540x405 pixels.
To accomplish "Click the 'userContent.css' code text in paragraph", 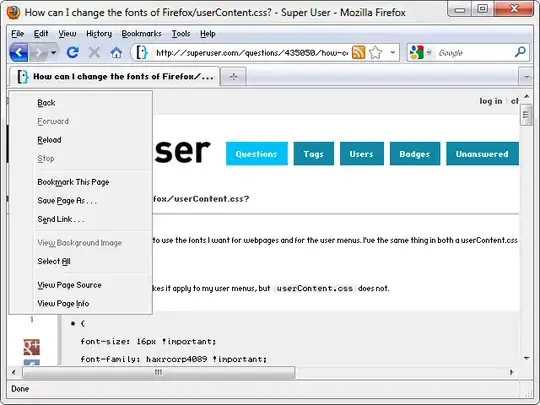I will click(x=314, y=288).
